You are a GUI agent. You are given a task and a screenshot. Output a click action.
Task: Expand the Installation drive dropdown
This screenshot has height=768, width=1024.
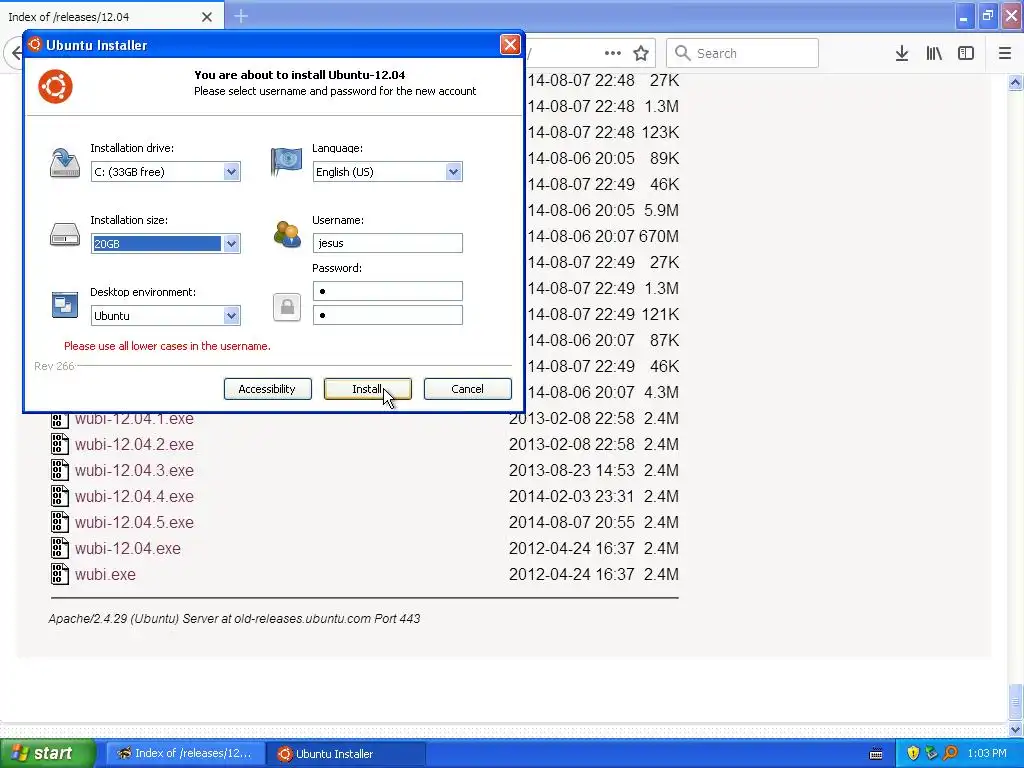pyautogui.click(x=231, y=172)
